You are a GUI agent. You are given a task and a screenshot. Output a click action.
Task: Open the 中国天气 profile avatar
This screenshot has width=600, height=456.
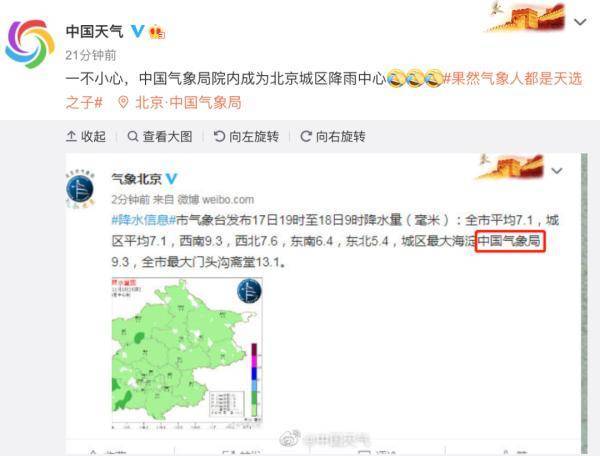30,43
